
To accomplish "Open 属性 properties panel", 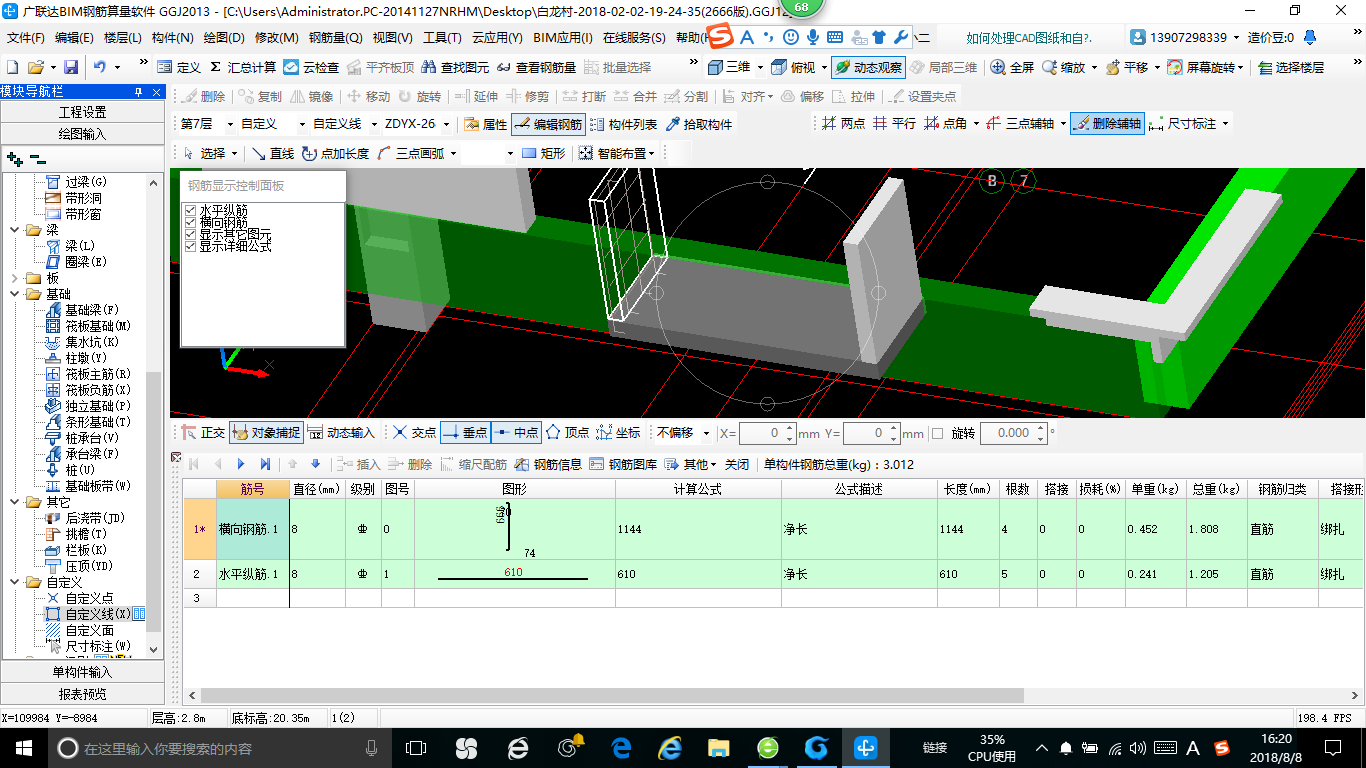I will [486, 124].
